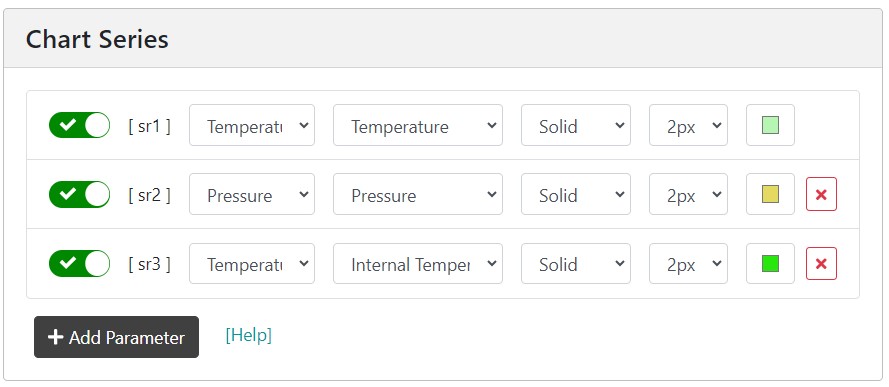This screenshot has height=387, width=889.
Task: Expand Internal Temperature dropdown in sr3
Action: coord(418,263)
